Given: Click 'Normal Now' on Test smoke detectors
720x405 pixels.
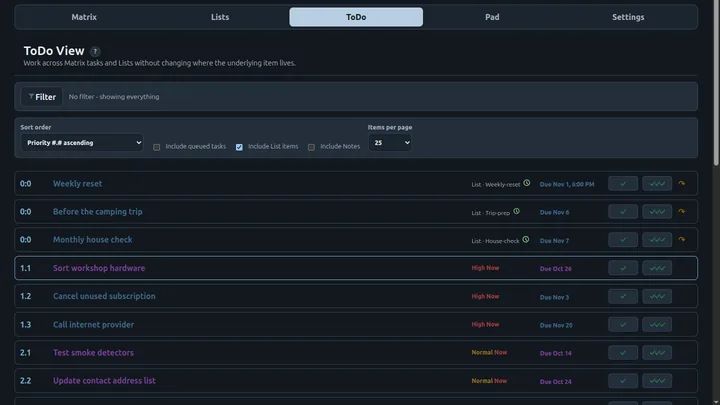Looking at the screenshot, I should (489, 353).
